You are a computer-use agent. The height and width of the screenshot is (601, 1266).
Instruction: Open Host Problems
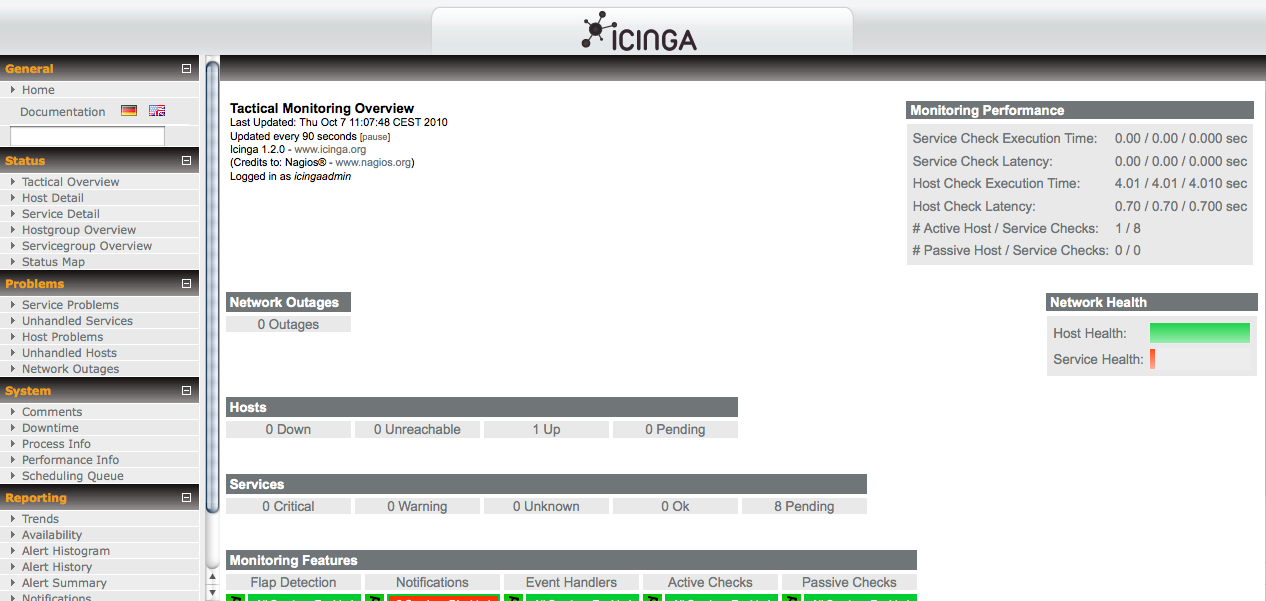[x=62, y=337]
